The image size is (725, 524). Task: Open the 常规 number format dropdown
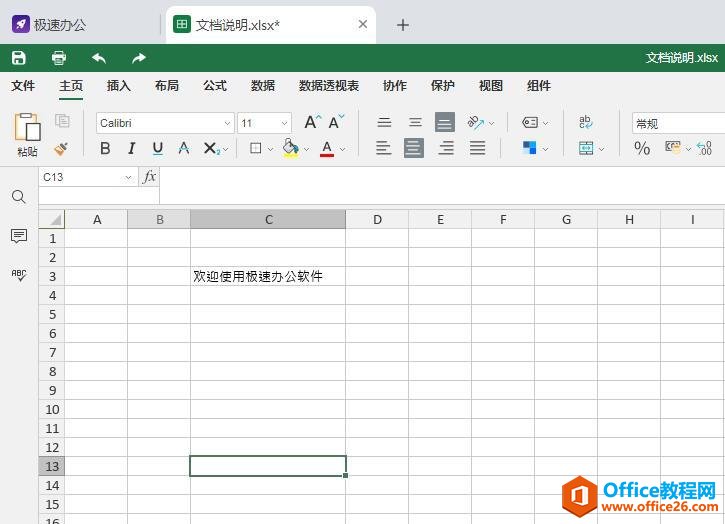[x=678, y=123]
